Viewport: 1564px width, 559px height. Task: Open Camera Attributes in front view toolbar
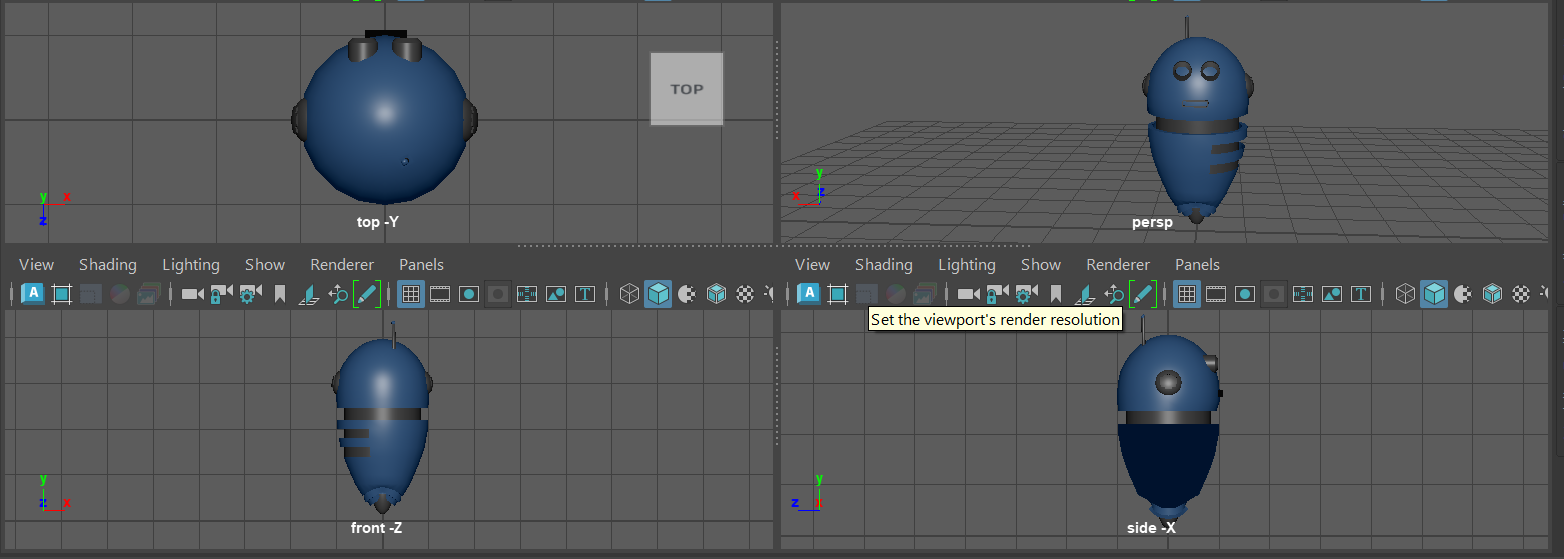250,294
